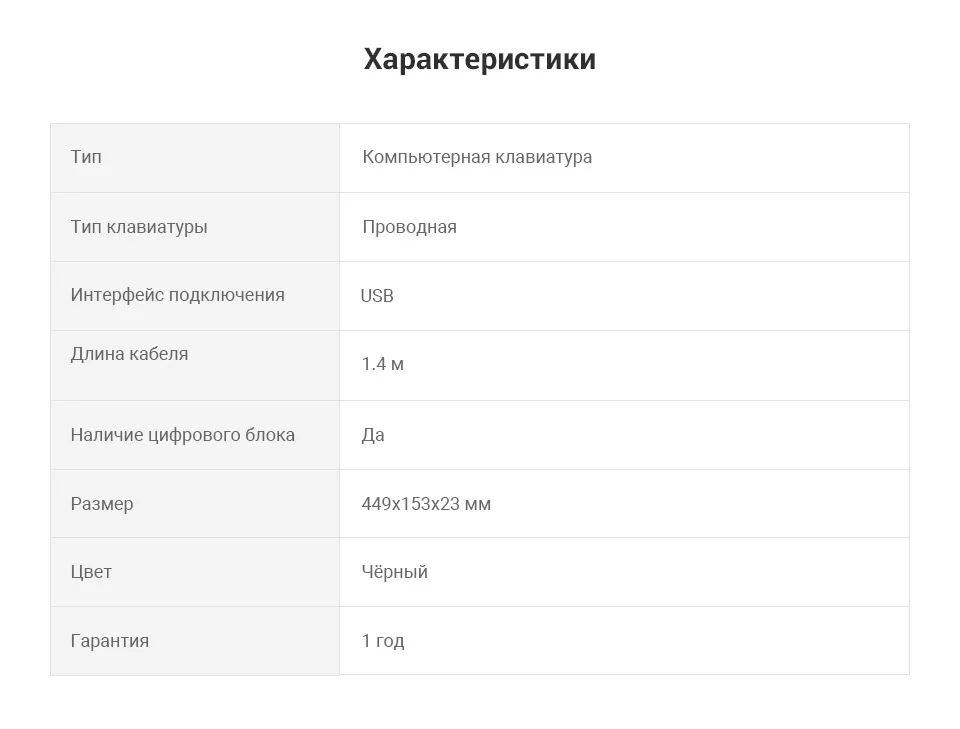Select Компьютерная клавиатура value text
This screenshot has width=960, height=729.
pos(477,157)
